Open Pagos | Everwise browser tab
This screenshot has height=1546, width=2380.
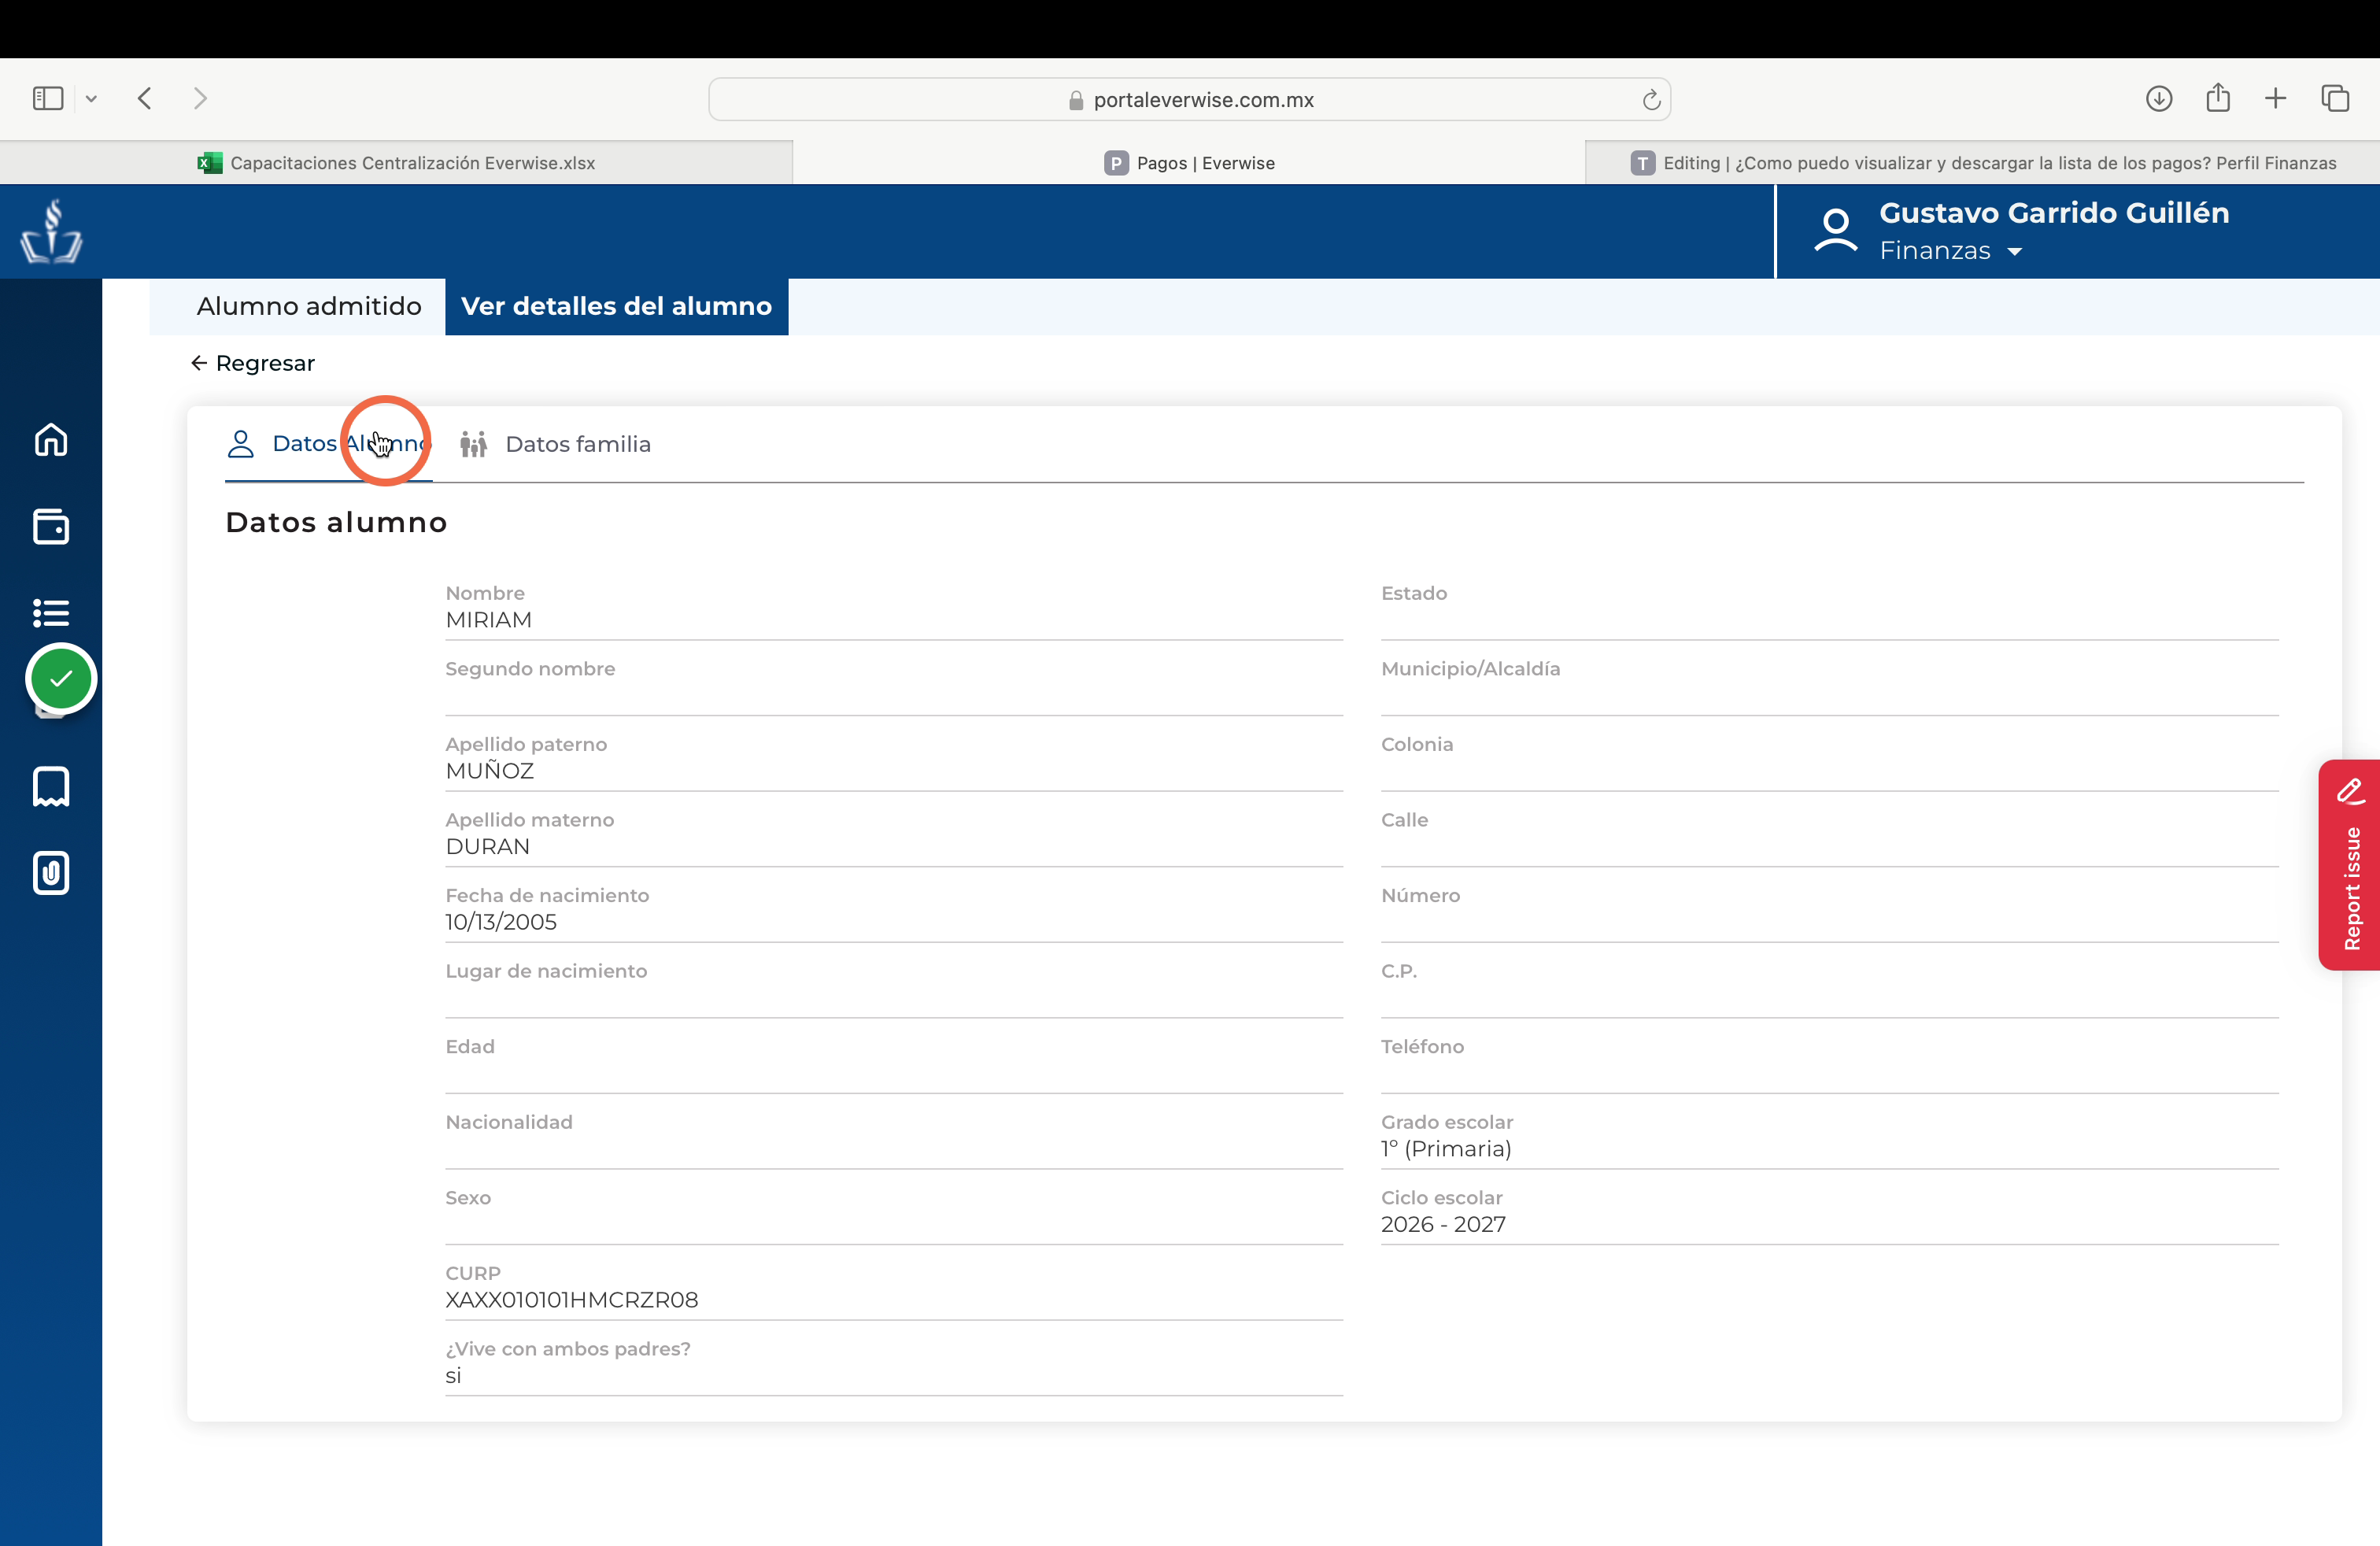click(1189, 163)
